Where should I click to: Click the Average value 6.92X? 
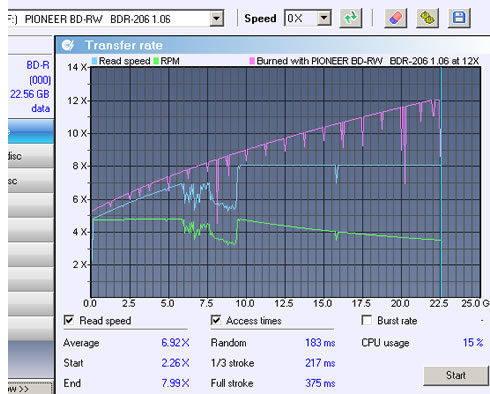[x=175, y=343]
